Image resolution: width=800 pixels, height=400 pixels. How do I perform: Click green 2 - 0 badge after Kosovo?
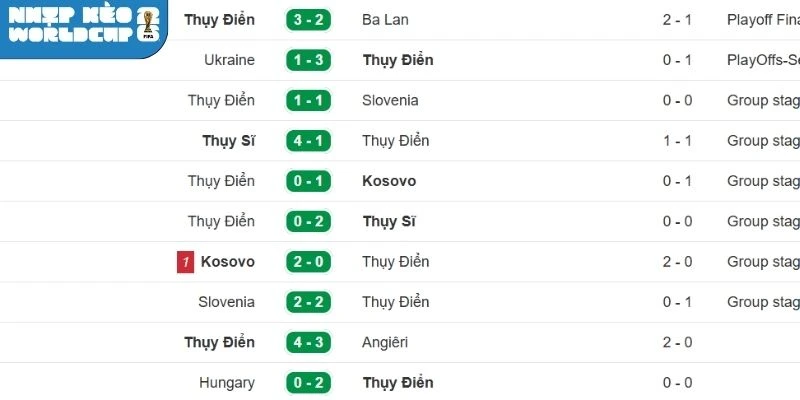click(x=309, y=262)
